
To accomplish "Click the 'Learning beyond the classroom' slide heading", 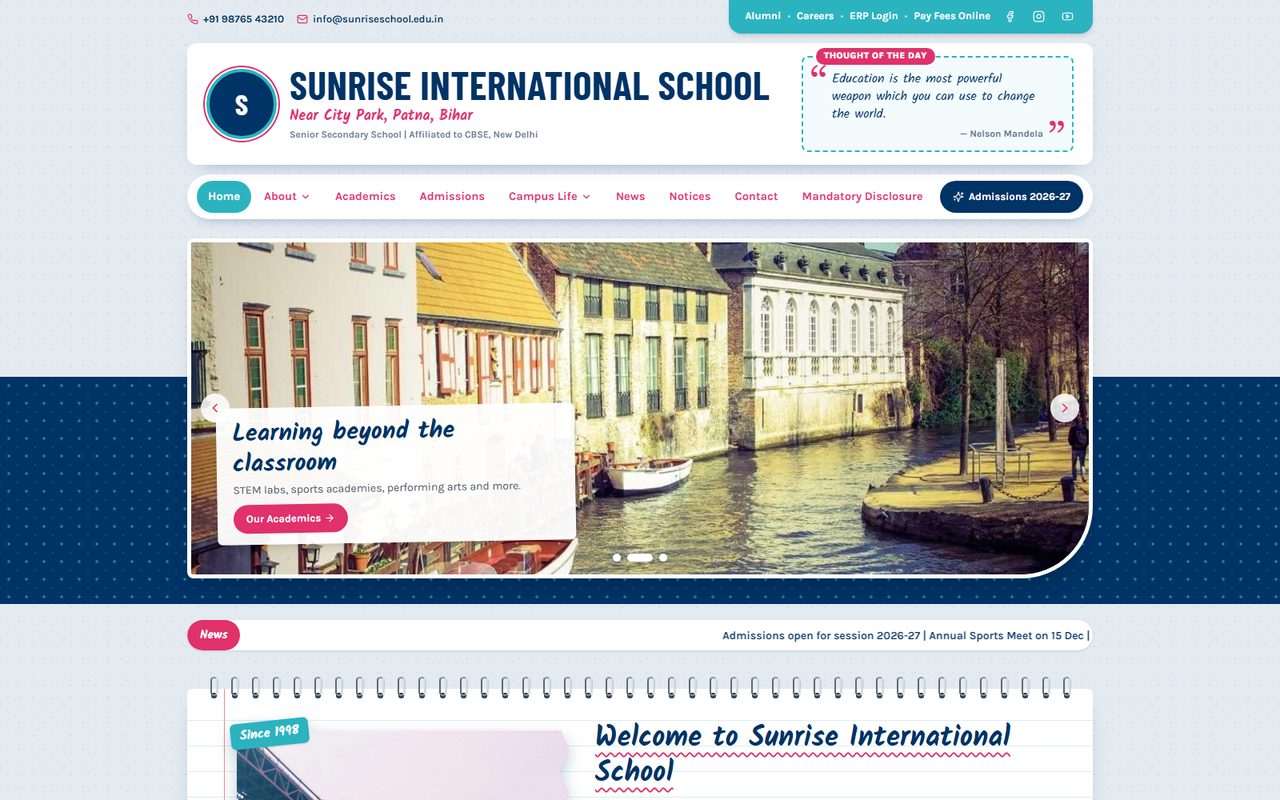I will pos(344,446).
